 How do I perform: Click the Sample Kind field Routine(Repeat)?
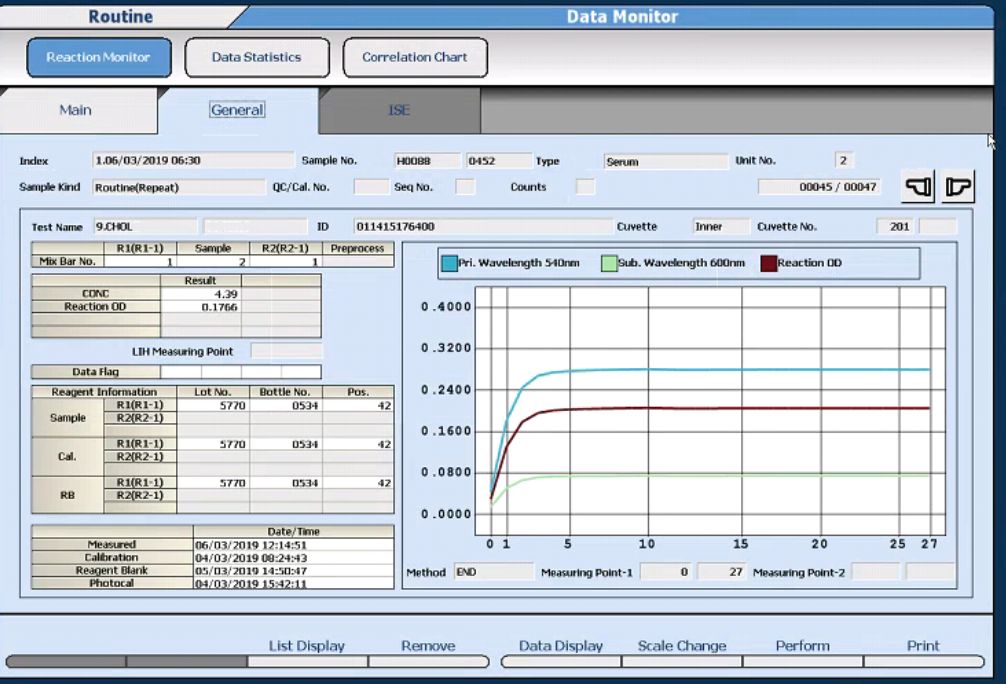(178, 187)
